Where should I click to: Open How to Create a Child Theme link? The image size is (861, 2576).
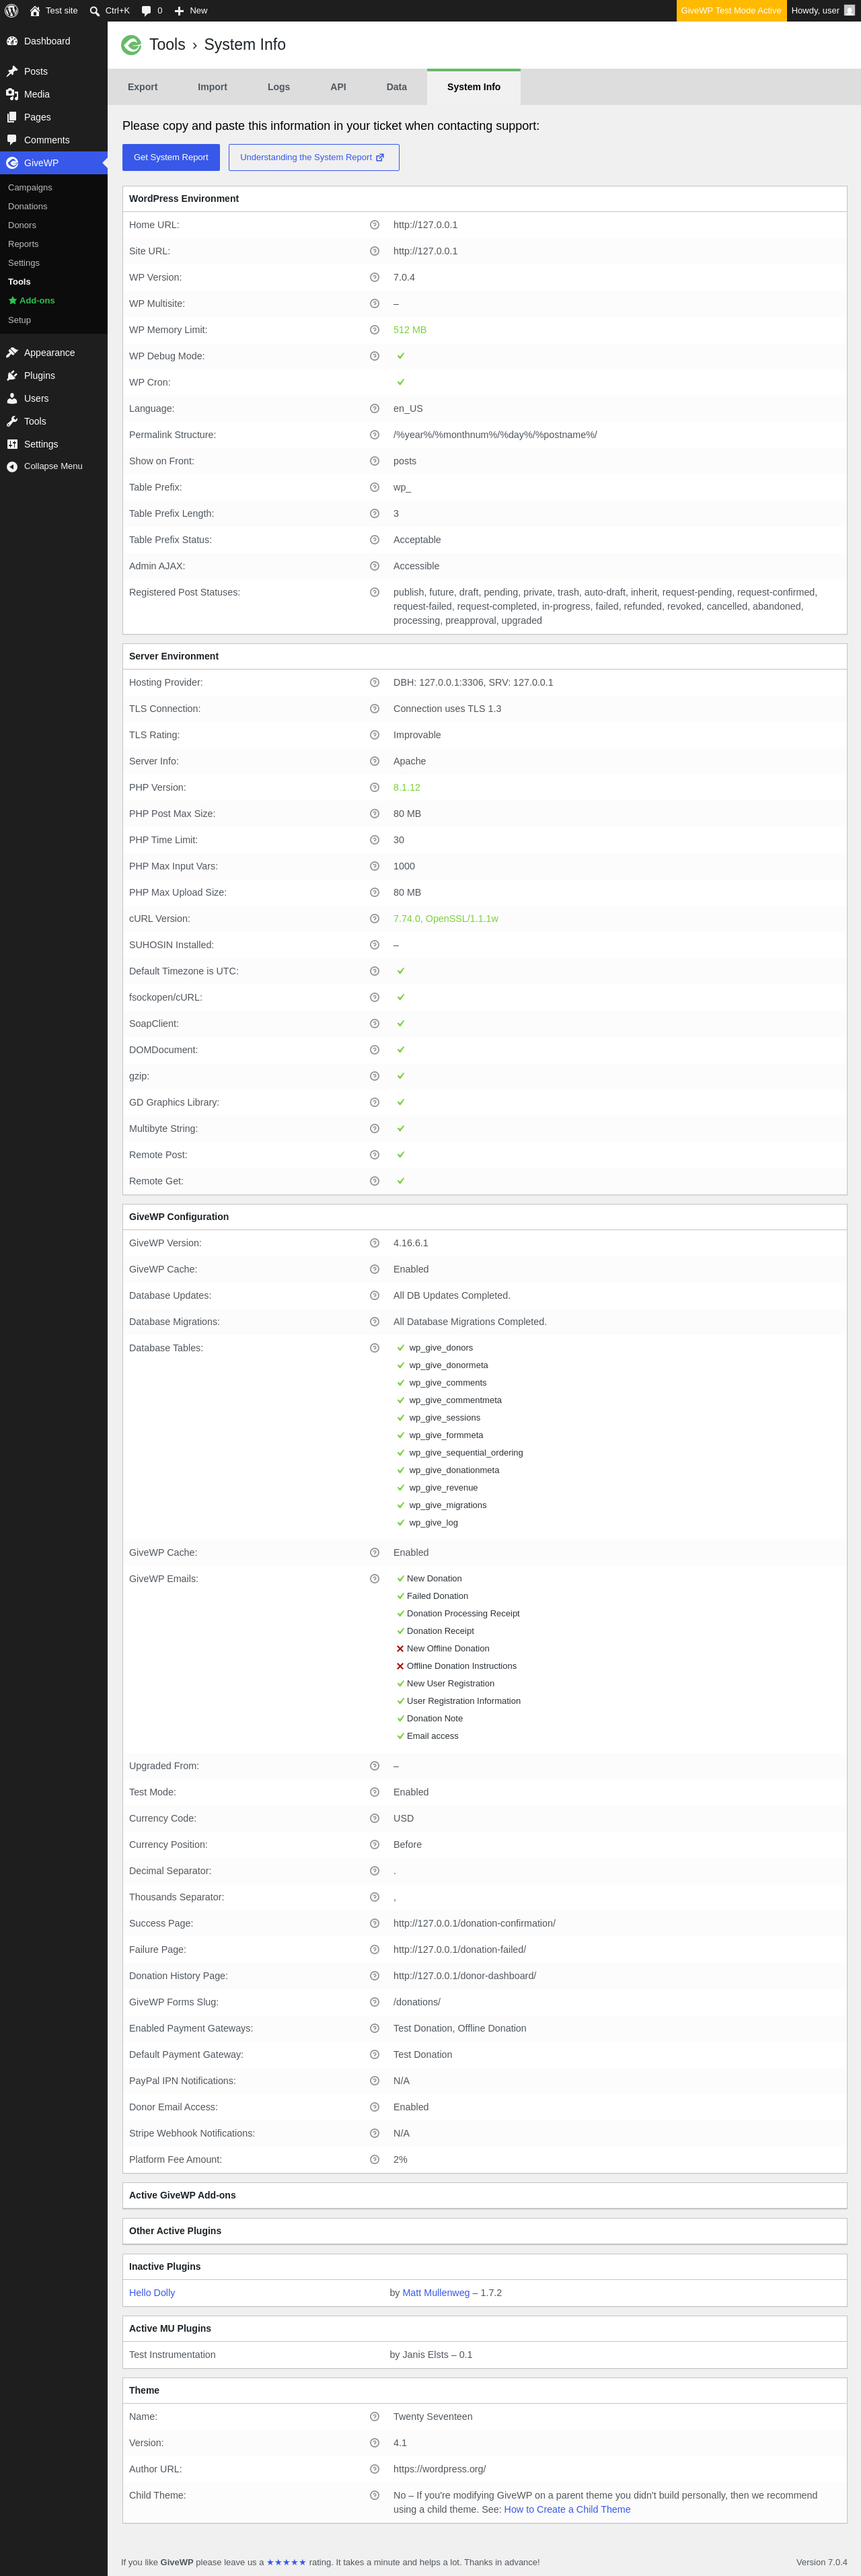tap(567, 2509)
